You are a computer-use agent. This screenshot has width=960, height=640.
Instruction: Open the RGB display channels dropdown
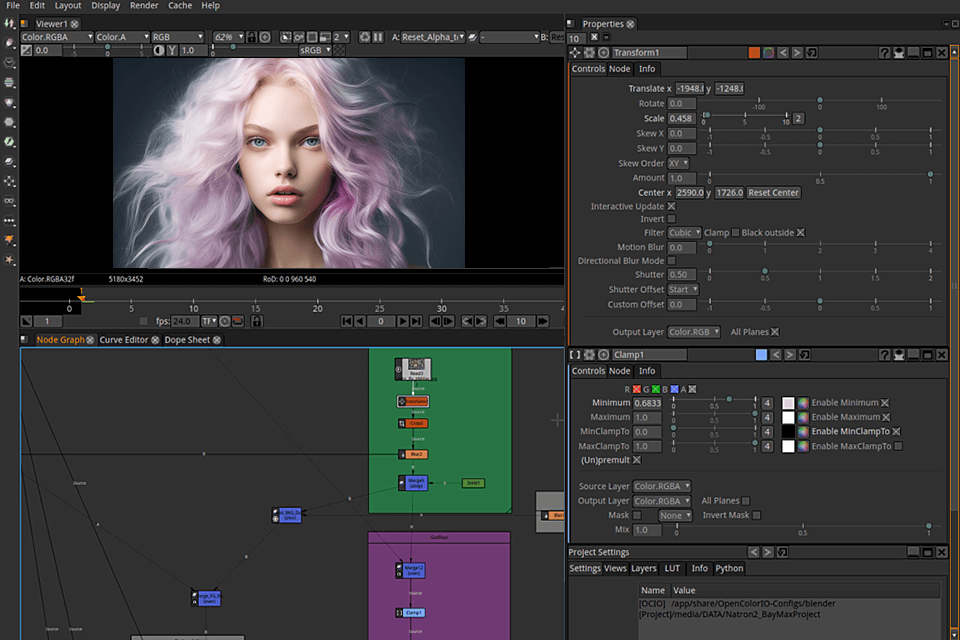pos(177,37)
